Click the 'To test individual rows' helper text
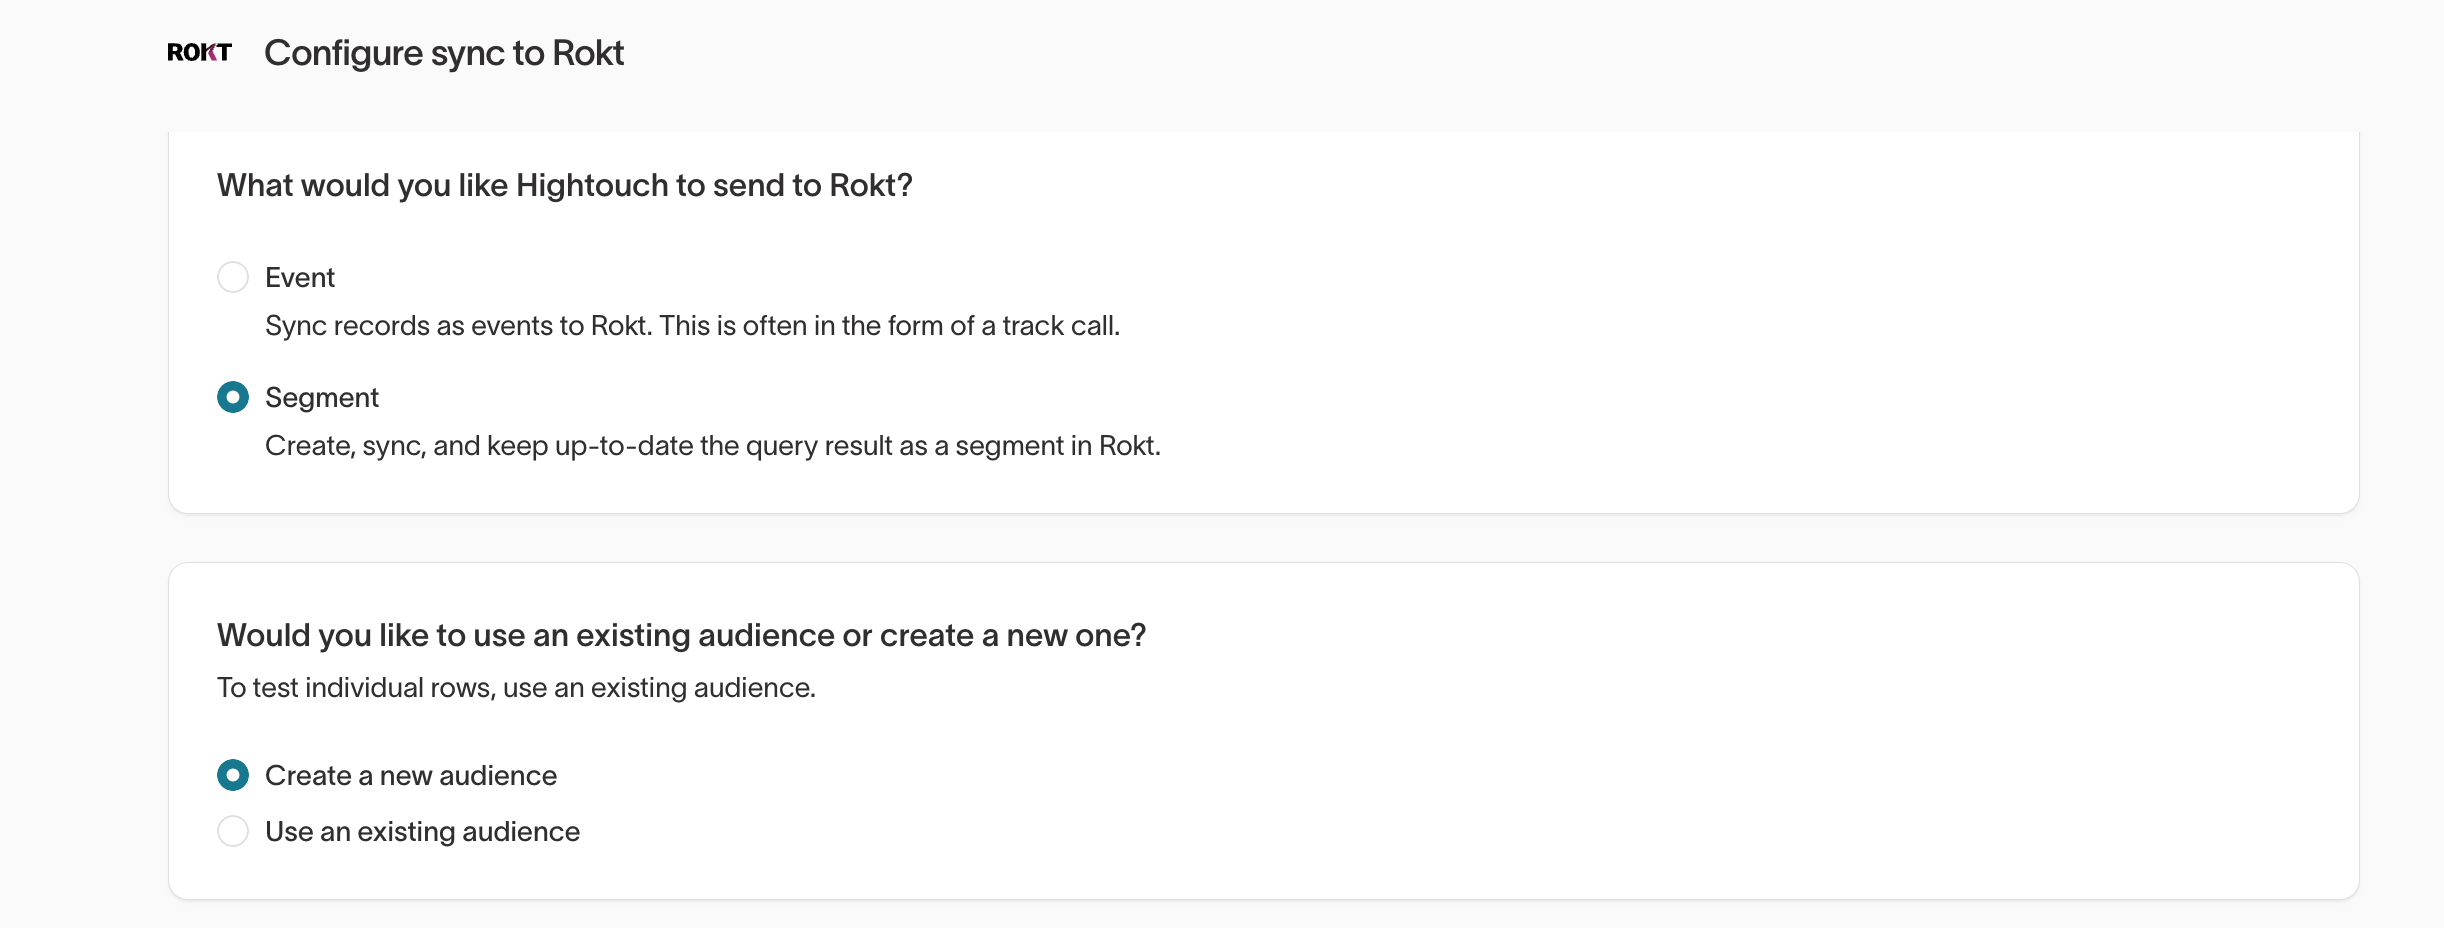The width and height of the screenshot is (2444, 928). coord(516,688)
